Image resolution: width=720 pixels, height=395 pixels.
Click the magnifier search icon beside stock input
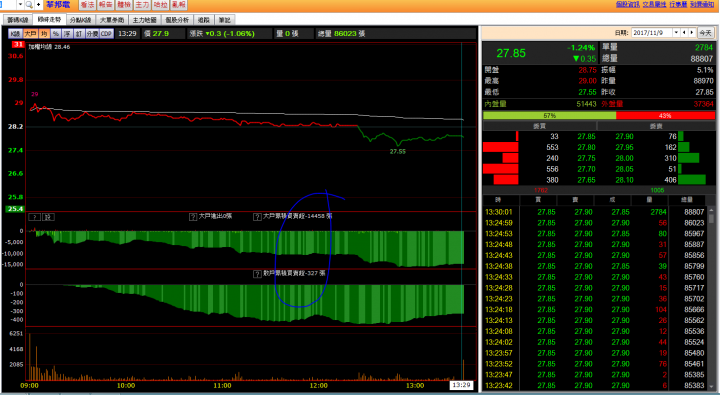[29, 5]
